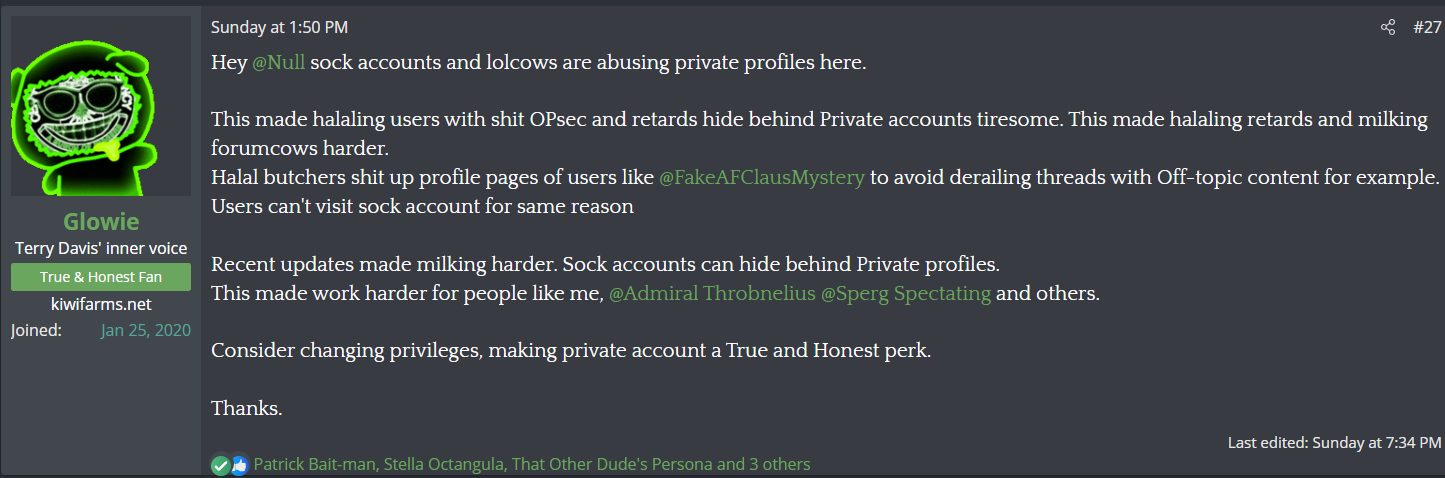Visit the @Sperg Spectating profile mention

click(x=906, y=294)
